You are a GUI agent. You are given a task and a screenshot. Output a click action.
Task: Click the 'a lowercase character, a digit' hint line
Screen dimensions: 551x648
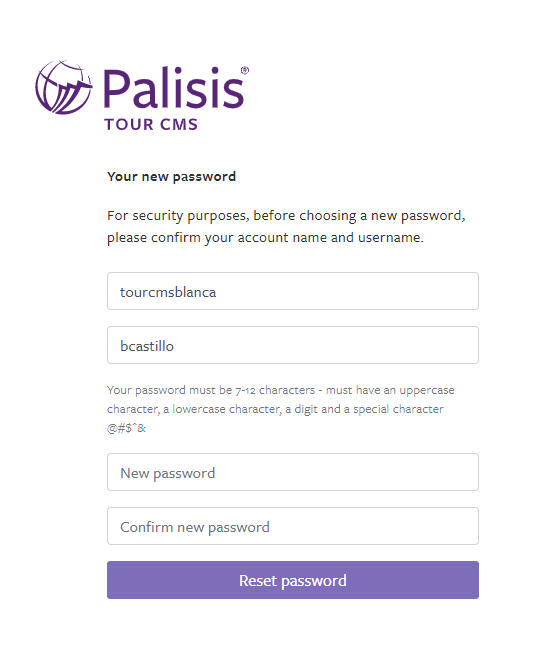[x=275, y=409]
